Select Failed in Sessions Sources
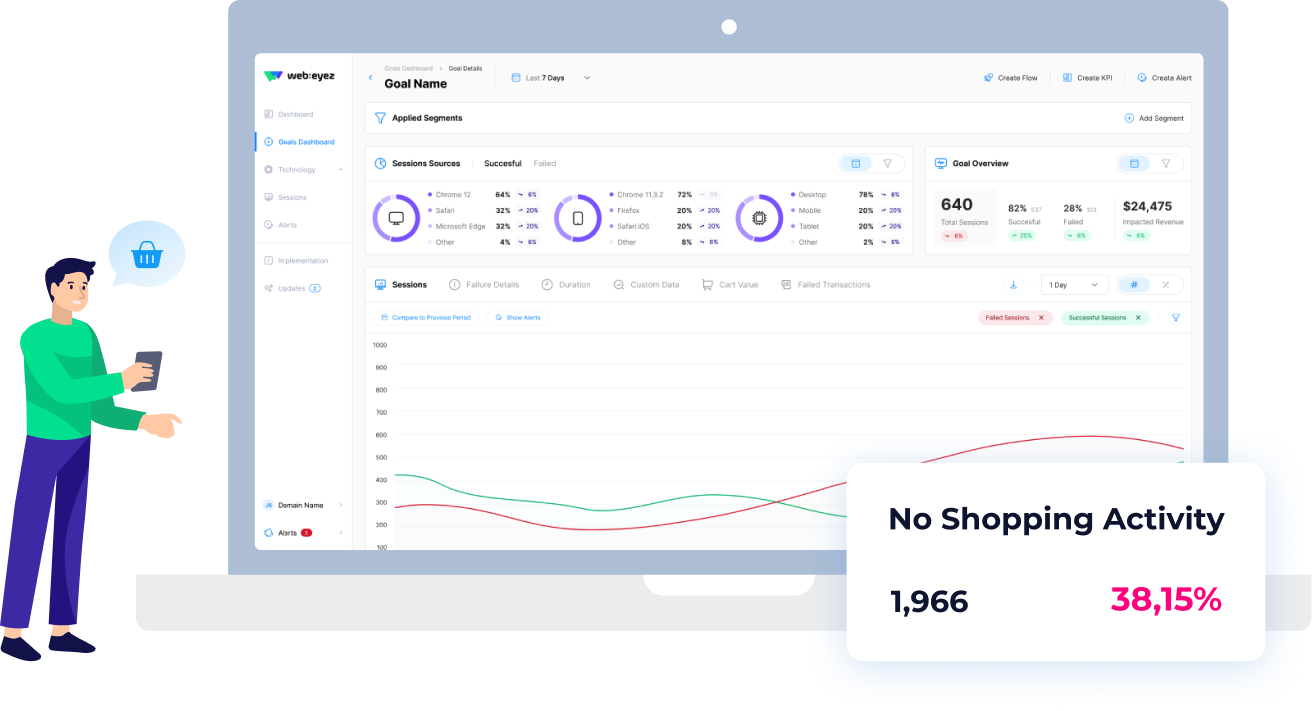 coord(545,163)
